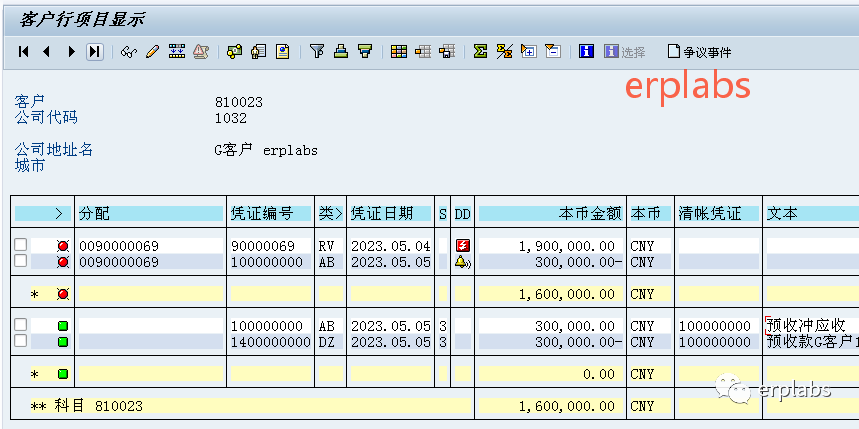Go to previous item arrow
The image size is (859, 429).
[46, 52]
